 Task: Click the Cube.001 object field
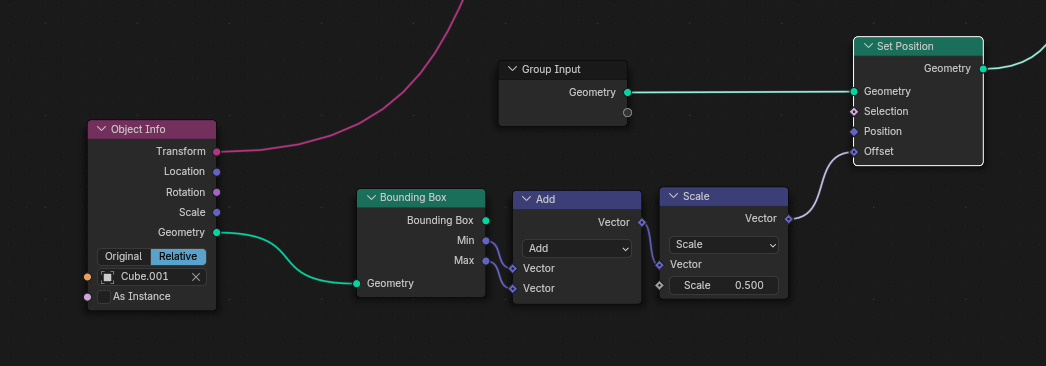coord(152,277)
